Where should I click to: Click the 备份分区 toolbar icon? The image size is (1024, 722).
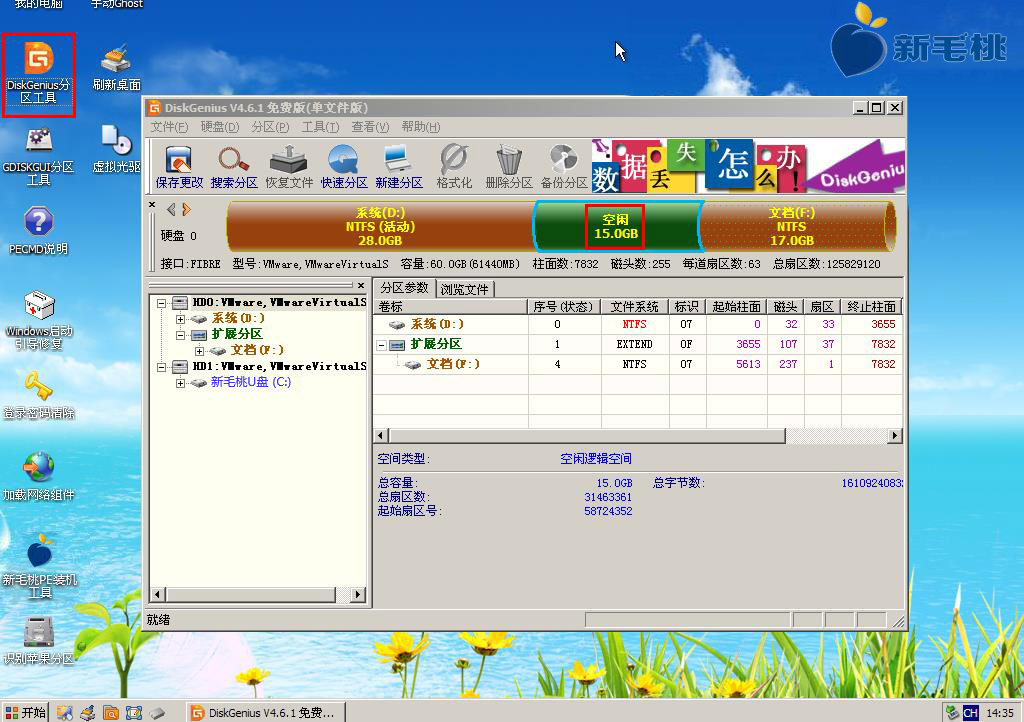pos(564,167)
